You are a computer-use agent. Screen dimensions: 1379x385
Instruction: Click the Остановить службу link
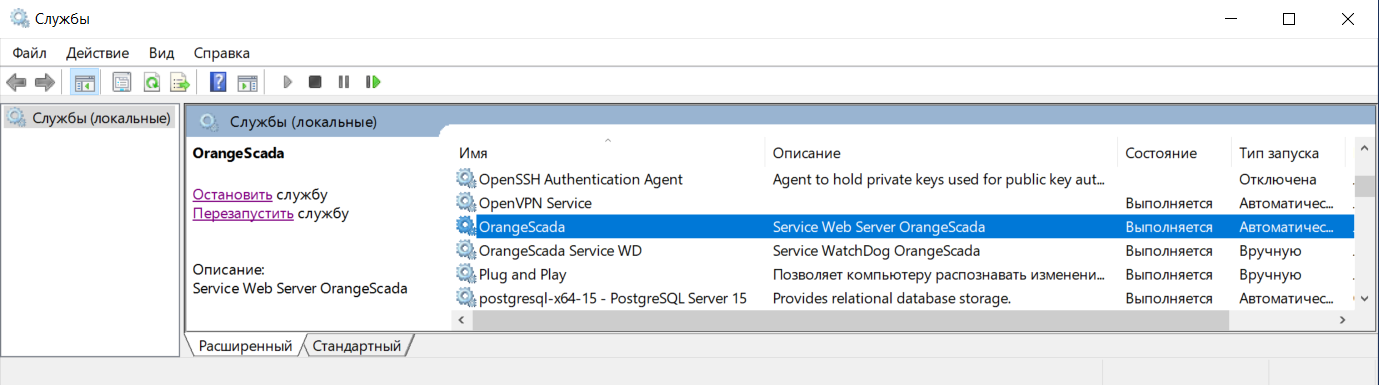click(x=260, y=195)
